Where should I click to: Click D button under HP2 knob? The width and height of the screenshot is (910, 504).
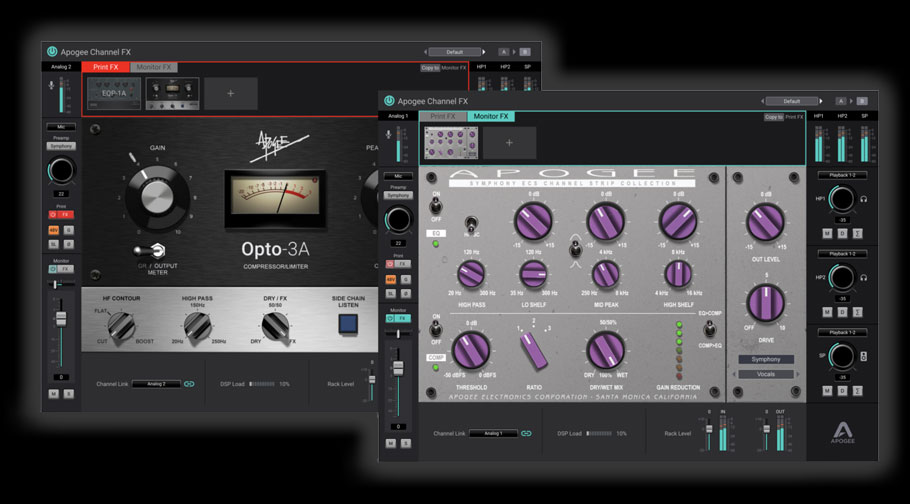[842, 312]
